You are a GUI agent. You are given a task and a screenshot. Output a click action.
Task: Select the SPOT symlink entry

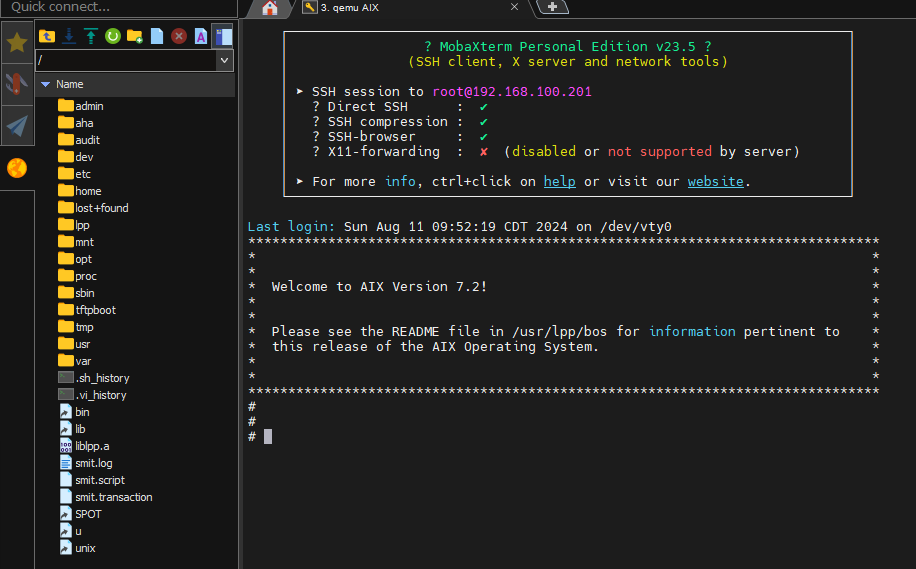pos(81,514)
